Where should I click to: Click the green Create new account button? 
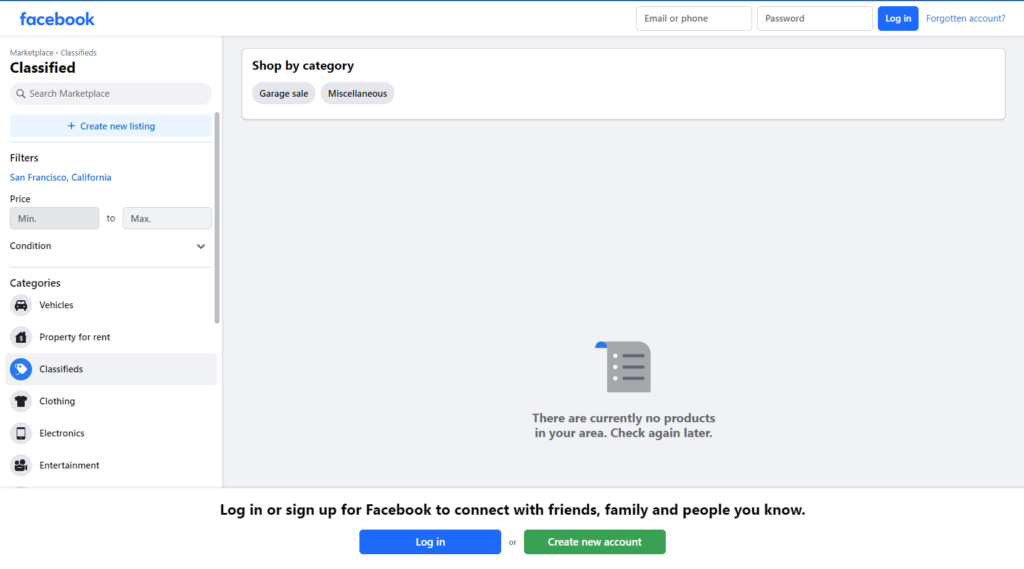coord(594,542)
